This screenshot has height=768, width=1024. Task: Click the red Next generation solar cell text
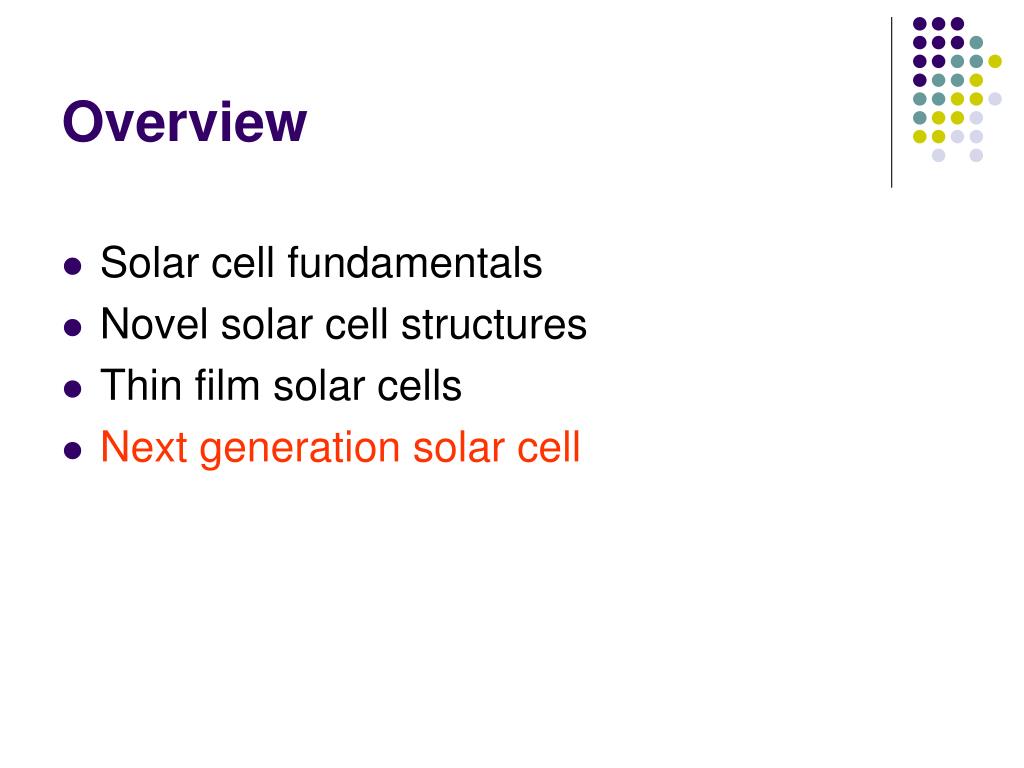(340, 449)
